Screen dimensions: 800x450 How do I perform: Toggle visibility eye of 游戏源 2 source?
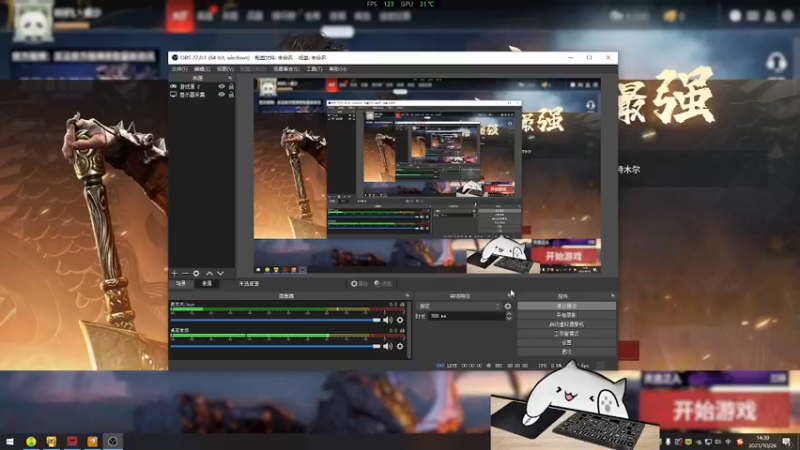[x=221, y=87]
